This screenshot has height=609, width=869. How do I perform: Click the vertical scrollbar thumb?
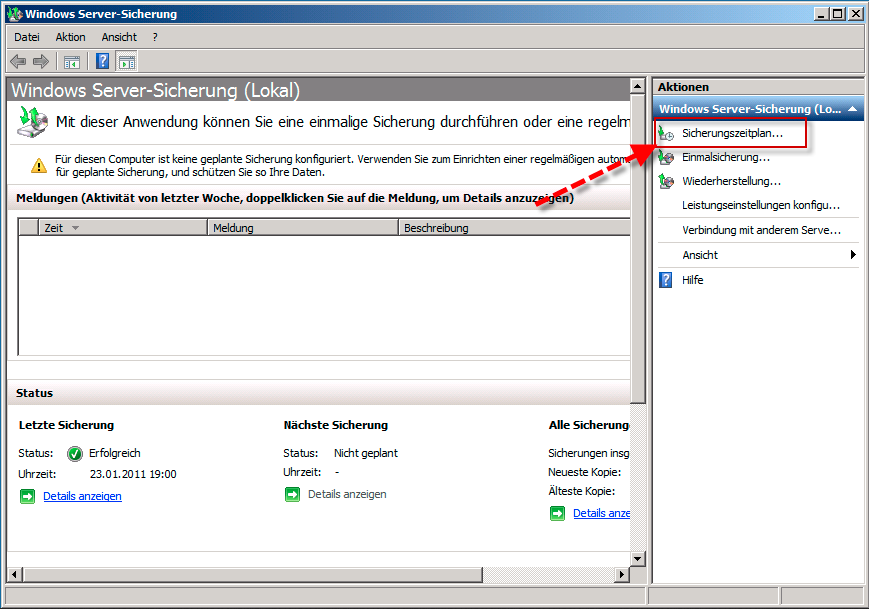tap(637, 248)
